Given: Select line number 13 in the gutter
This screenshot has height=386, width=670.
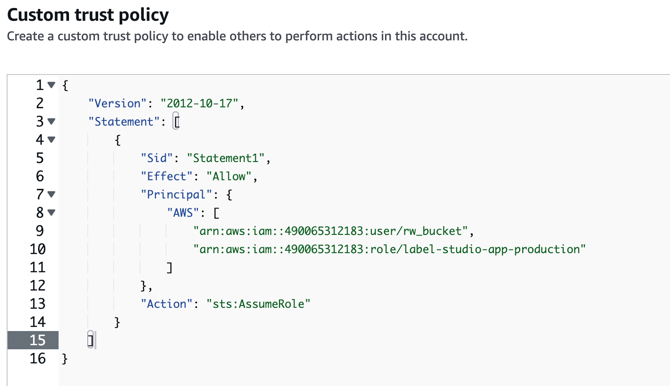Looking at the screenshot, I should point(38,304).
